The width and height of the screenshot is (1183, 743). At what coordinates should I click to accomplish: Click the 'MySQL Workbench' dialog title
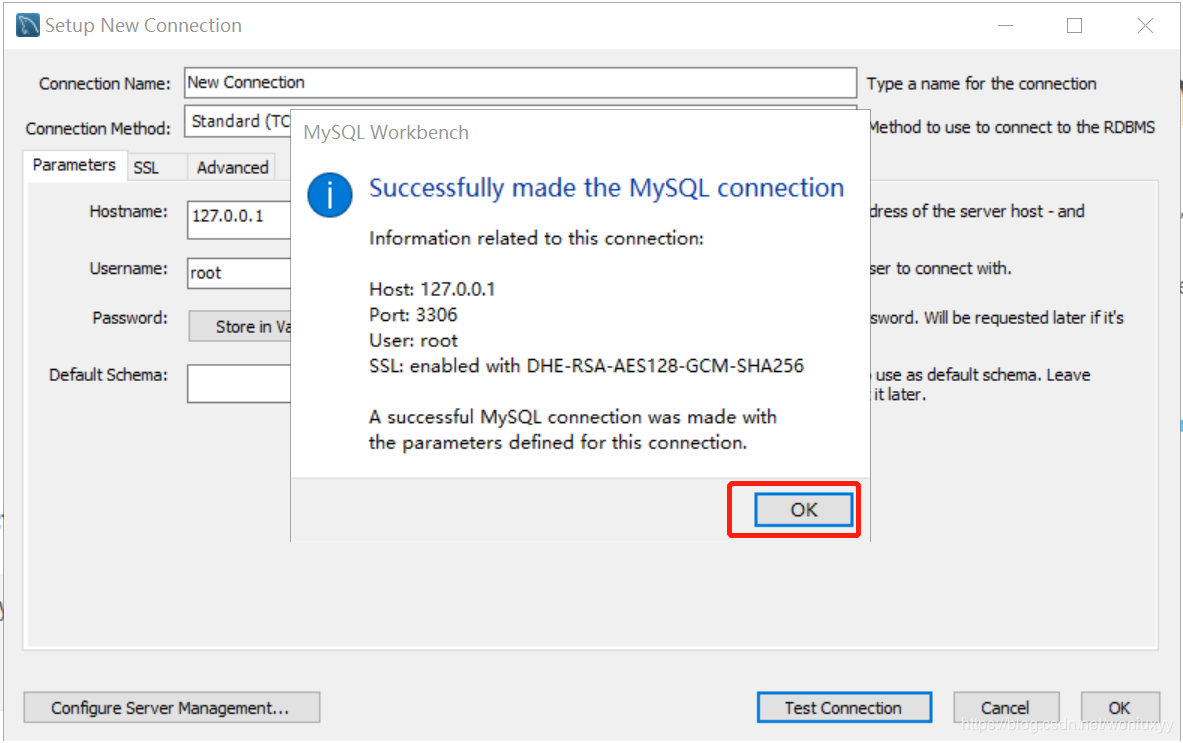[386, 133]
